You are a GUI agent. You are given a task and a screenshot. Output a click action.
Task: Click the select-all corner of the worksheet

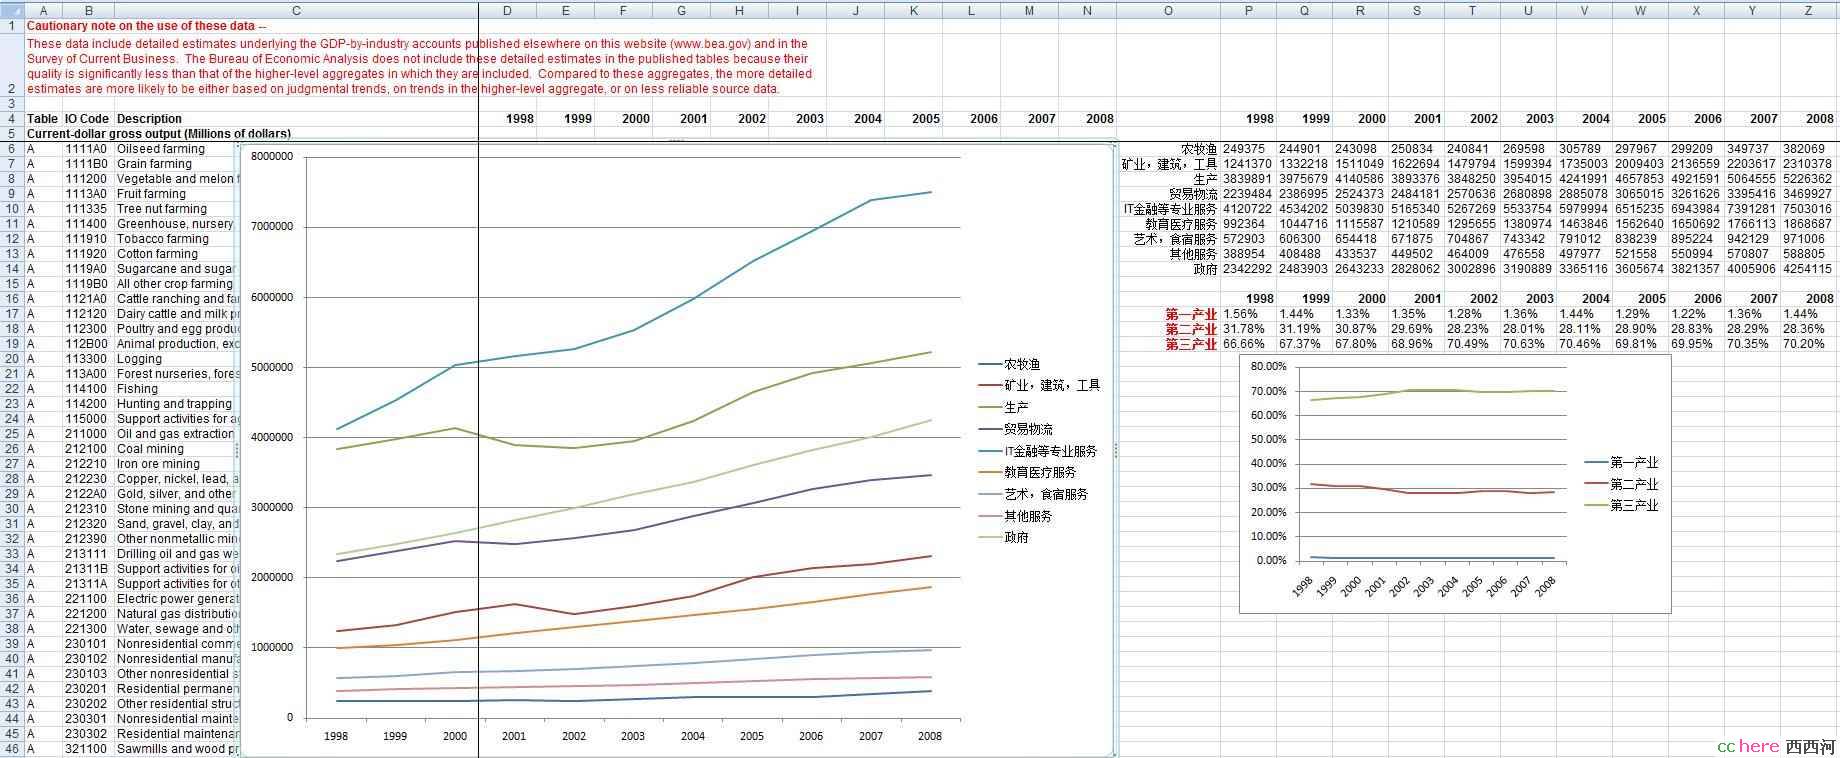(x=12, y=10)
